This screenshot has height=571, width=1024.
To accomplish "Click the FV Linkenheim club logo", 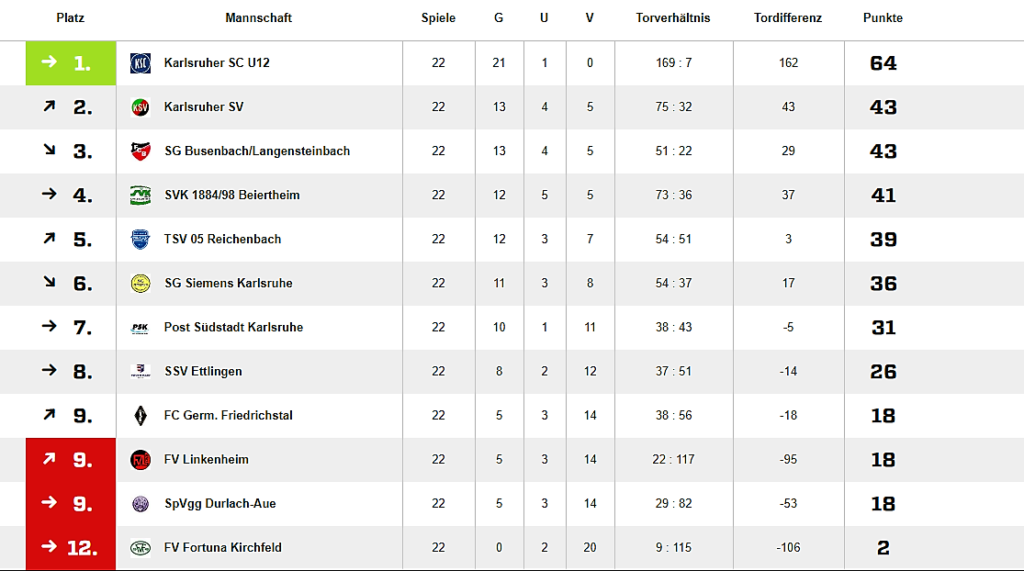I will click(140, 459).
